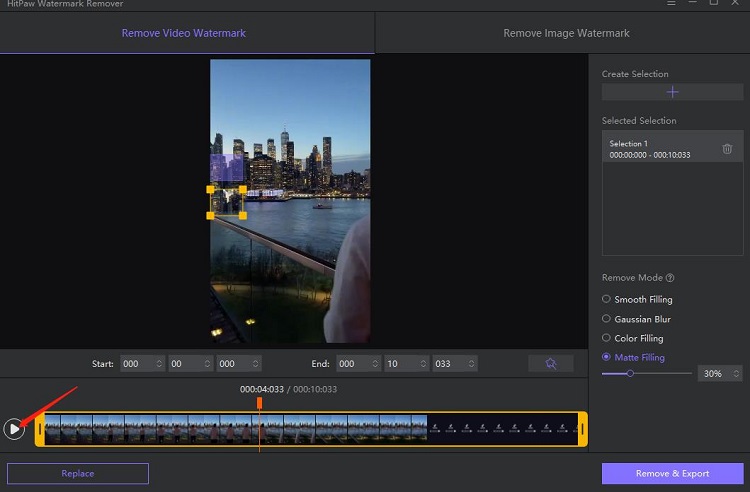Click the purple highlighted selection area in video

coord(227,167)
